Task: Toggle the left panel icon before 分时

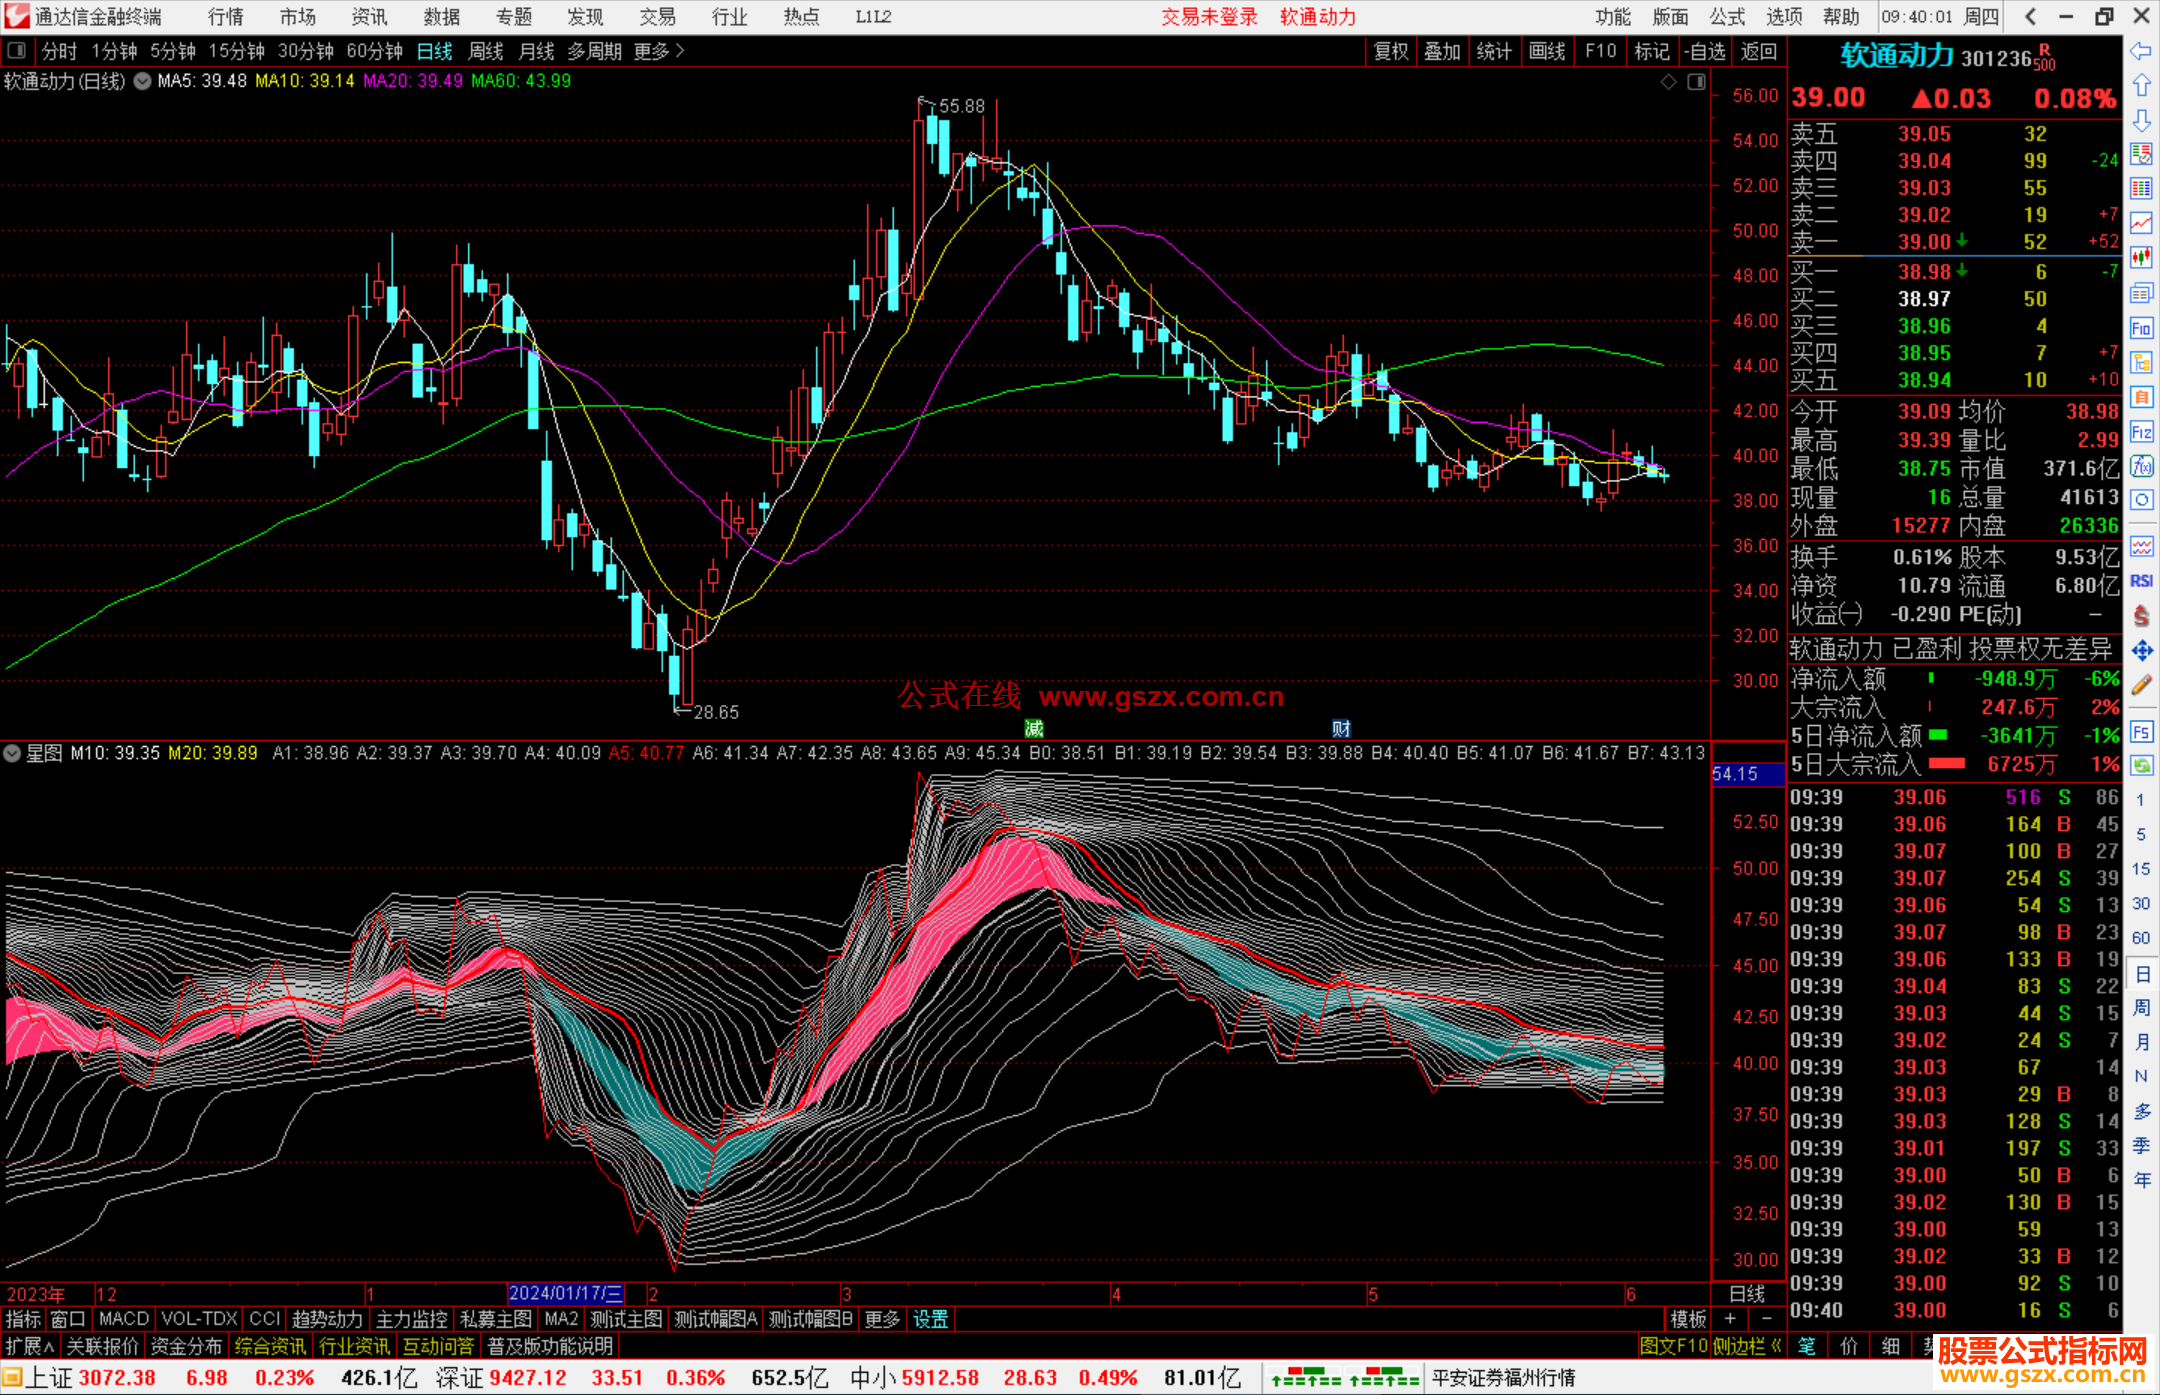Action: 17,51
